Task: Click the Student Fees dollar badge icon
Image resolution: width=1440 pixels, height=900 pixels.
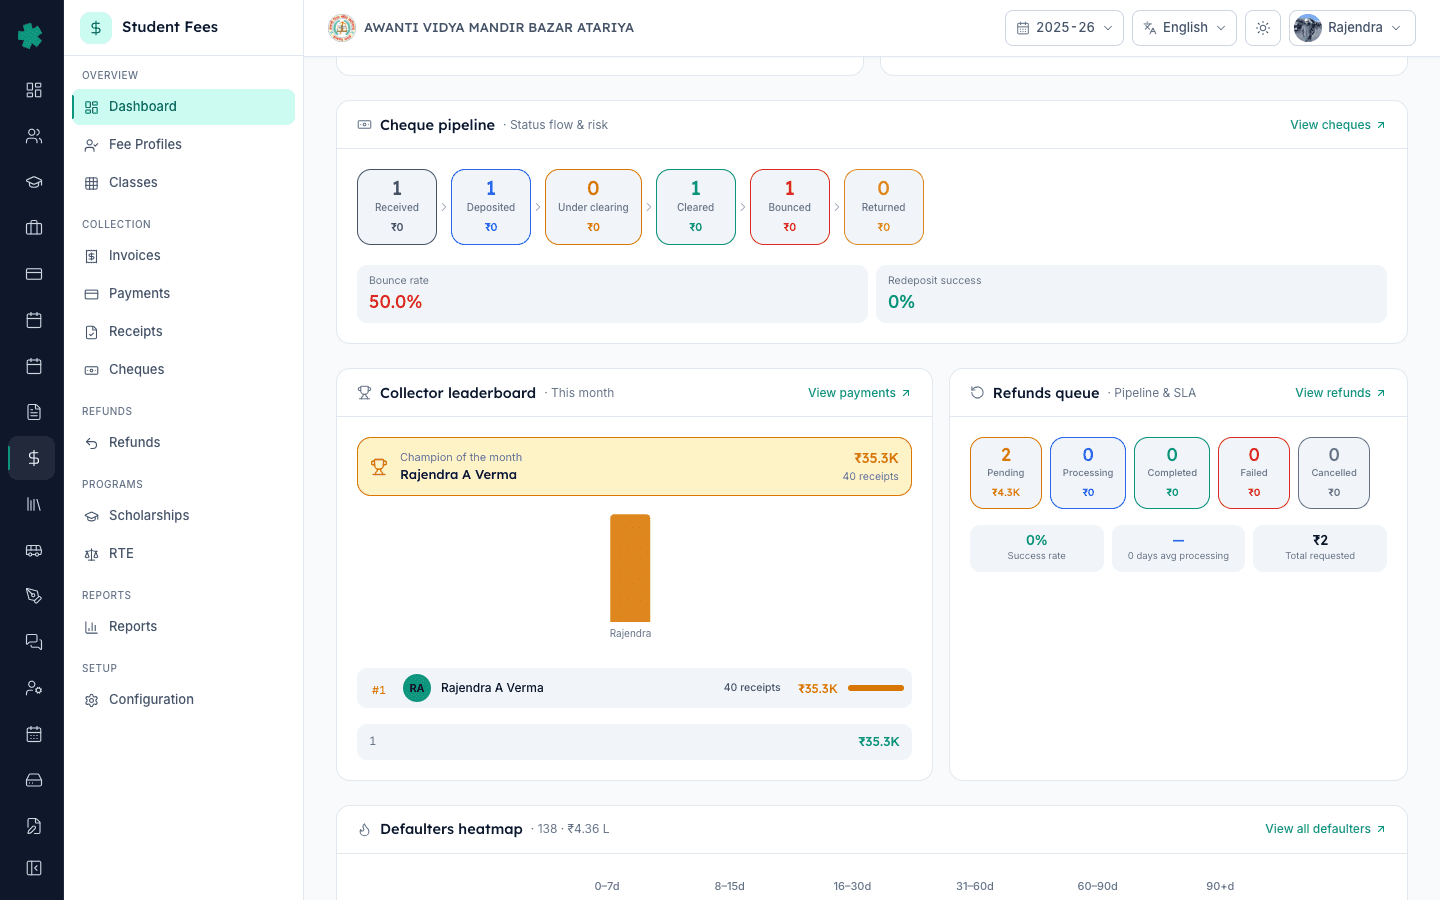Action: (x=96, y=28)
